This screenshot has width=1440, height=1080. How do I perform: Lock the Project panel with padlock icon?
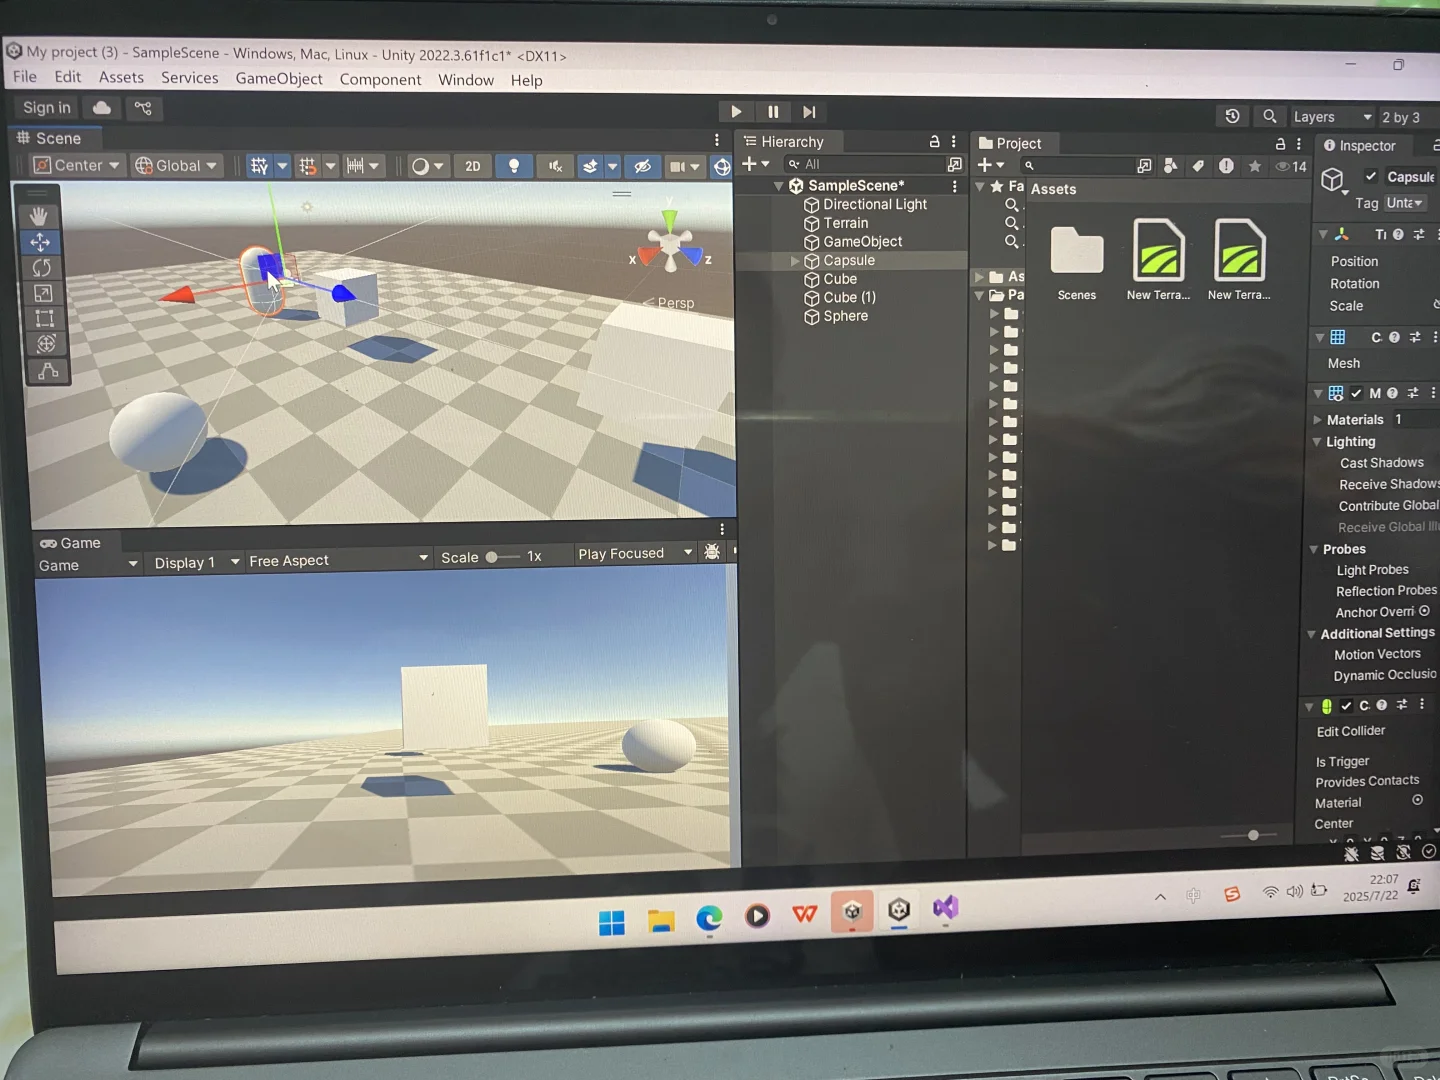(x=1280, y=144)
